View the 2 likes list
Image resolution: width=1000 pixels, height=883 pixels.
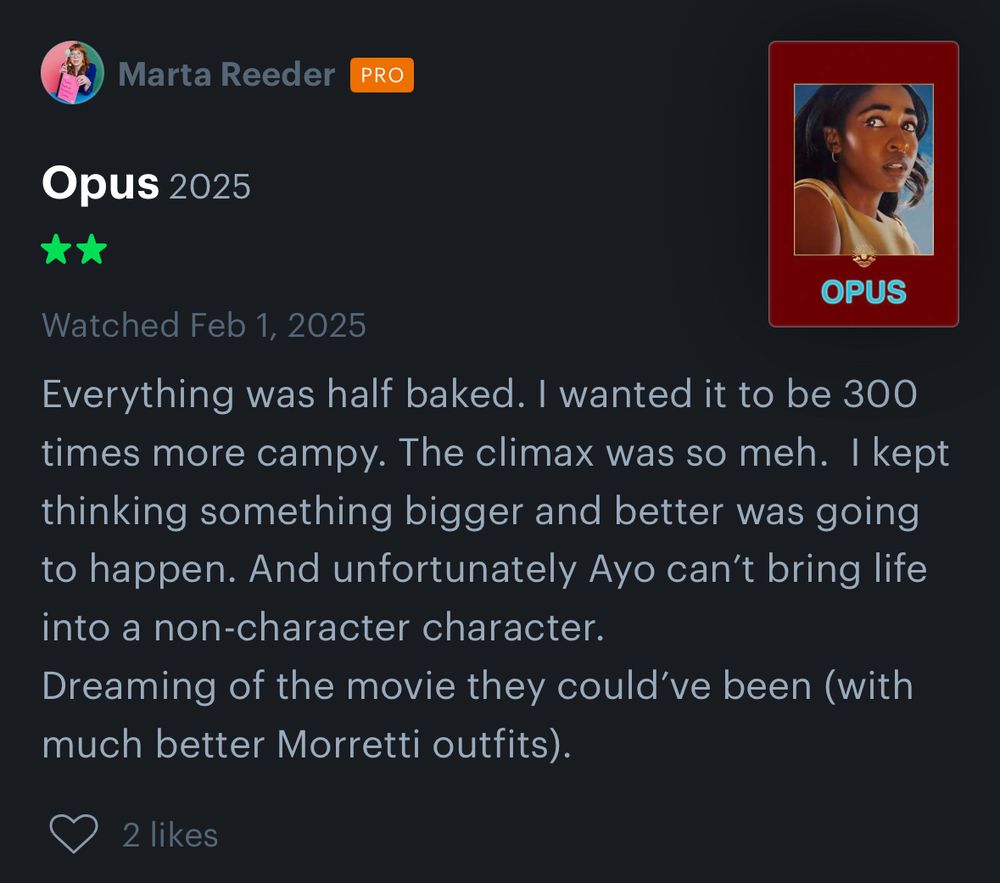170,835
